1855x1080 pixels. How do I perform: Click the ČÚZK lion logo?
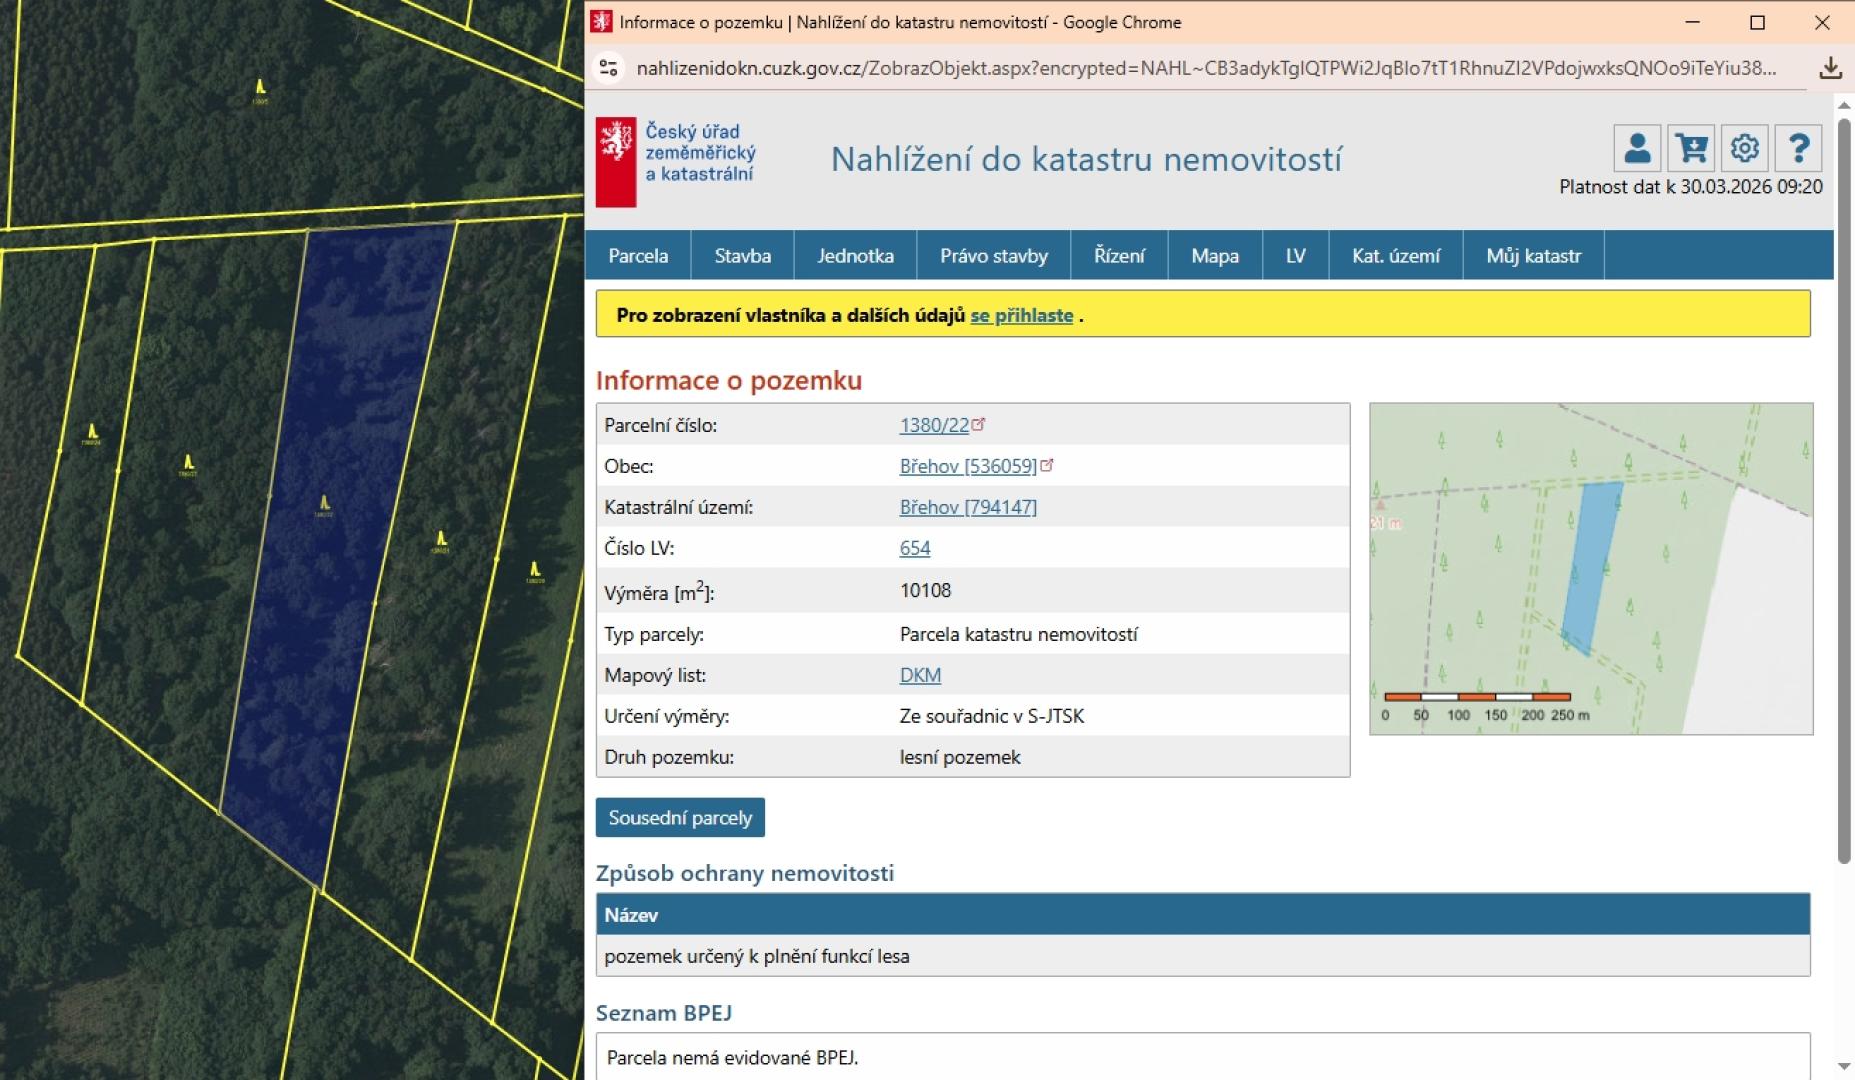pos(616,162)
